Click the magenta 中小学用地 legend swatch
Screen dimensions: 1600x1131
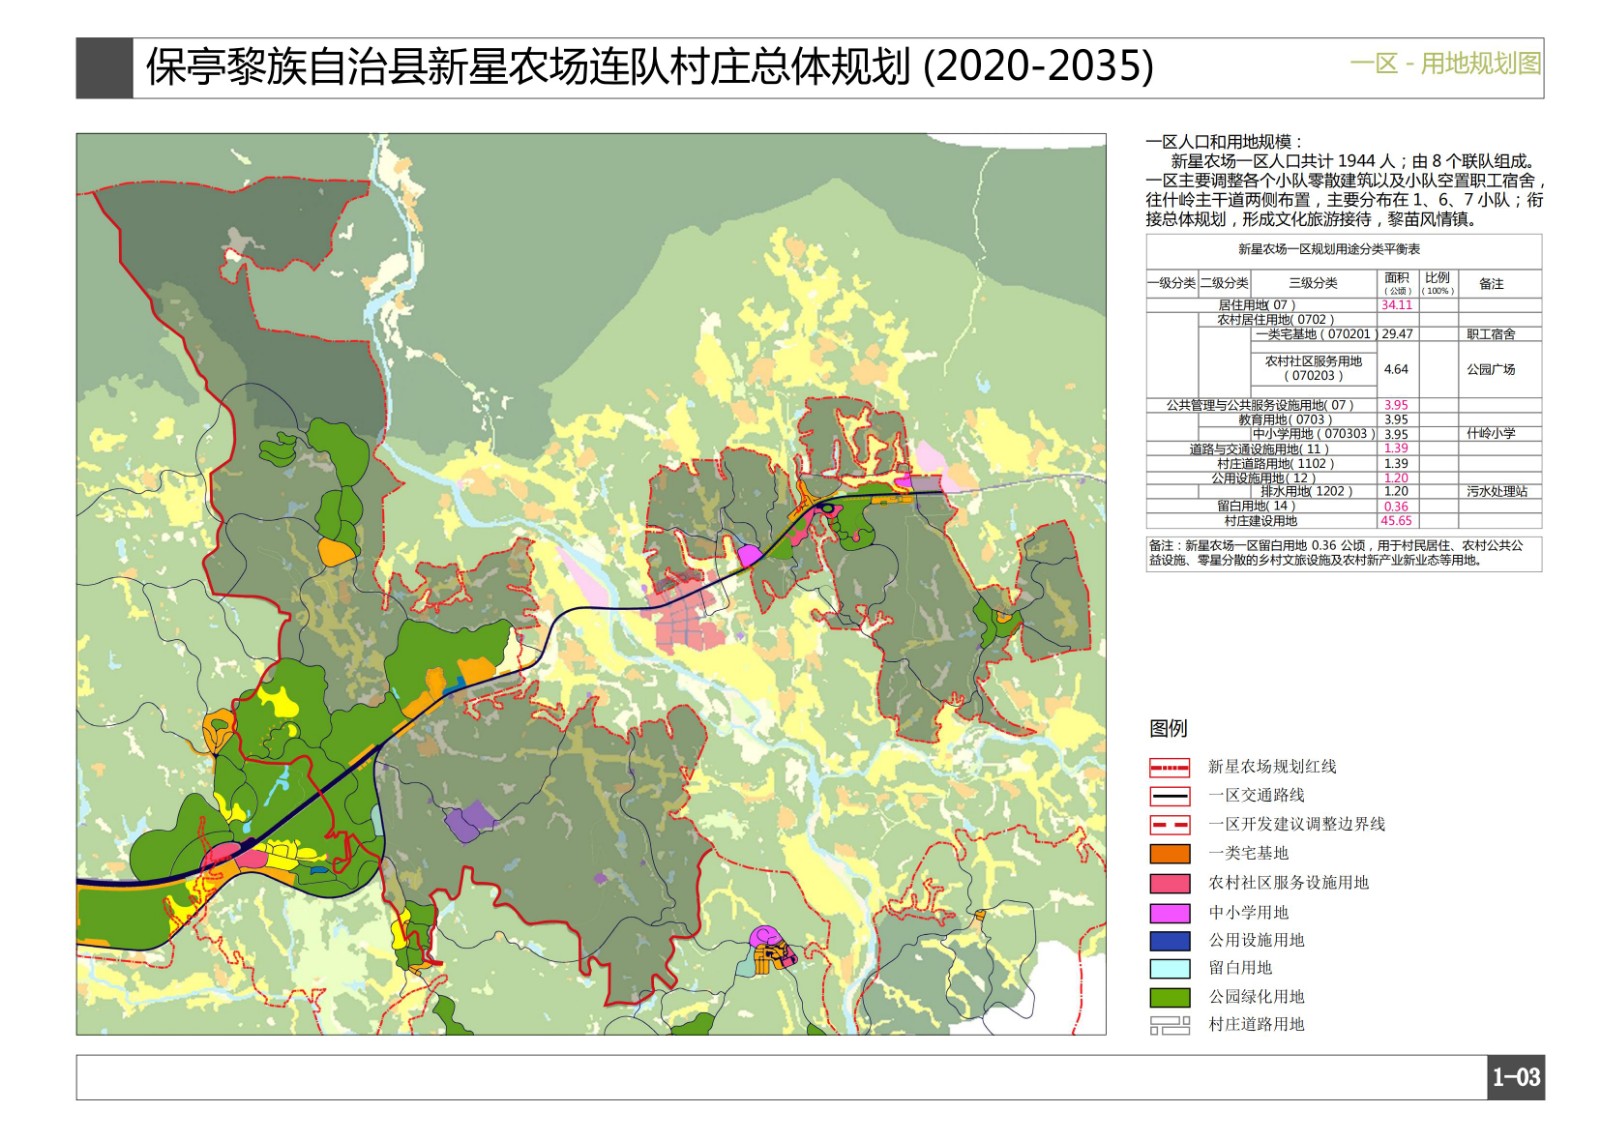click(1169, 913)
